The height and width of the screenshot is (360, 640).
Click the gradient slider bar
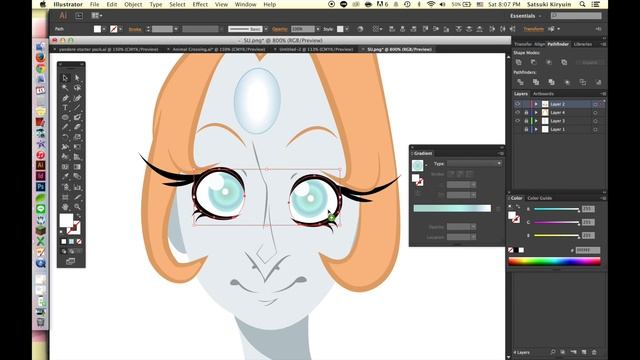pyautogui.click(x=452, y=209)
